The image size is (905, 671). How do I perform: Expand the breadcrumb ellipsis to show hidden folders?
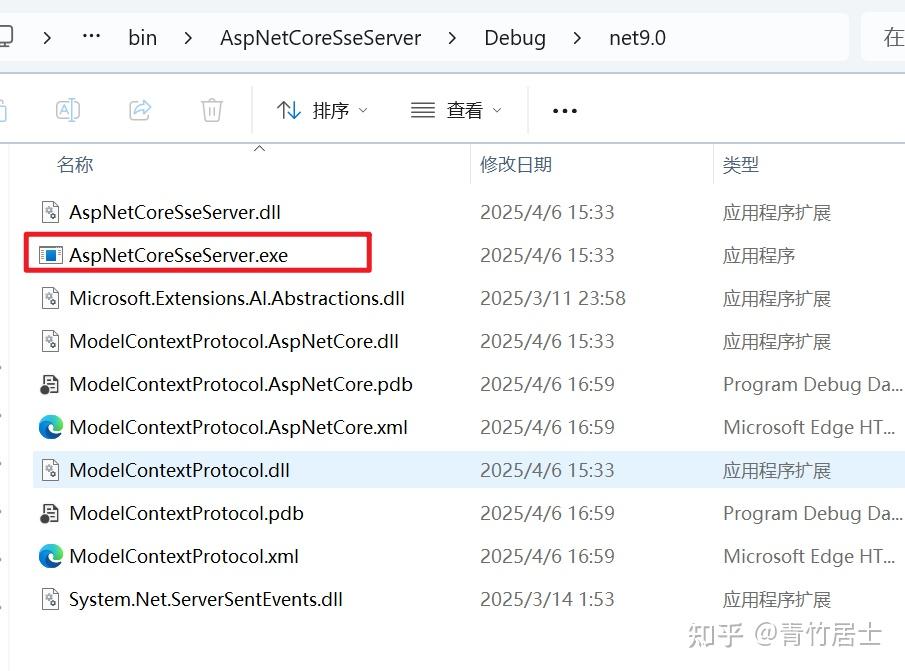point(91,37)
